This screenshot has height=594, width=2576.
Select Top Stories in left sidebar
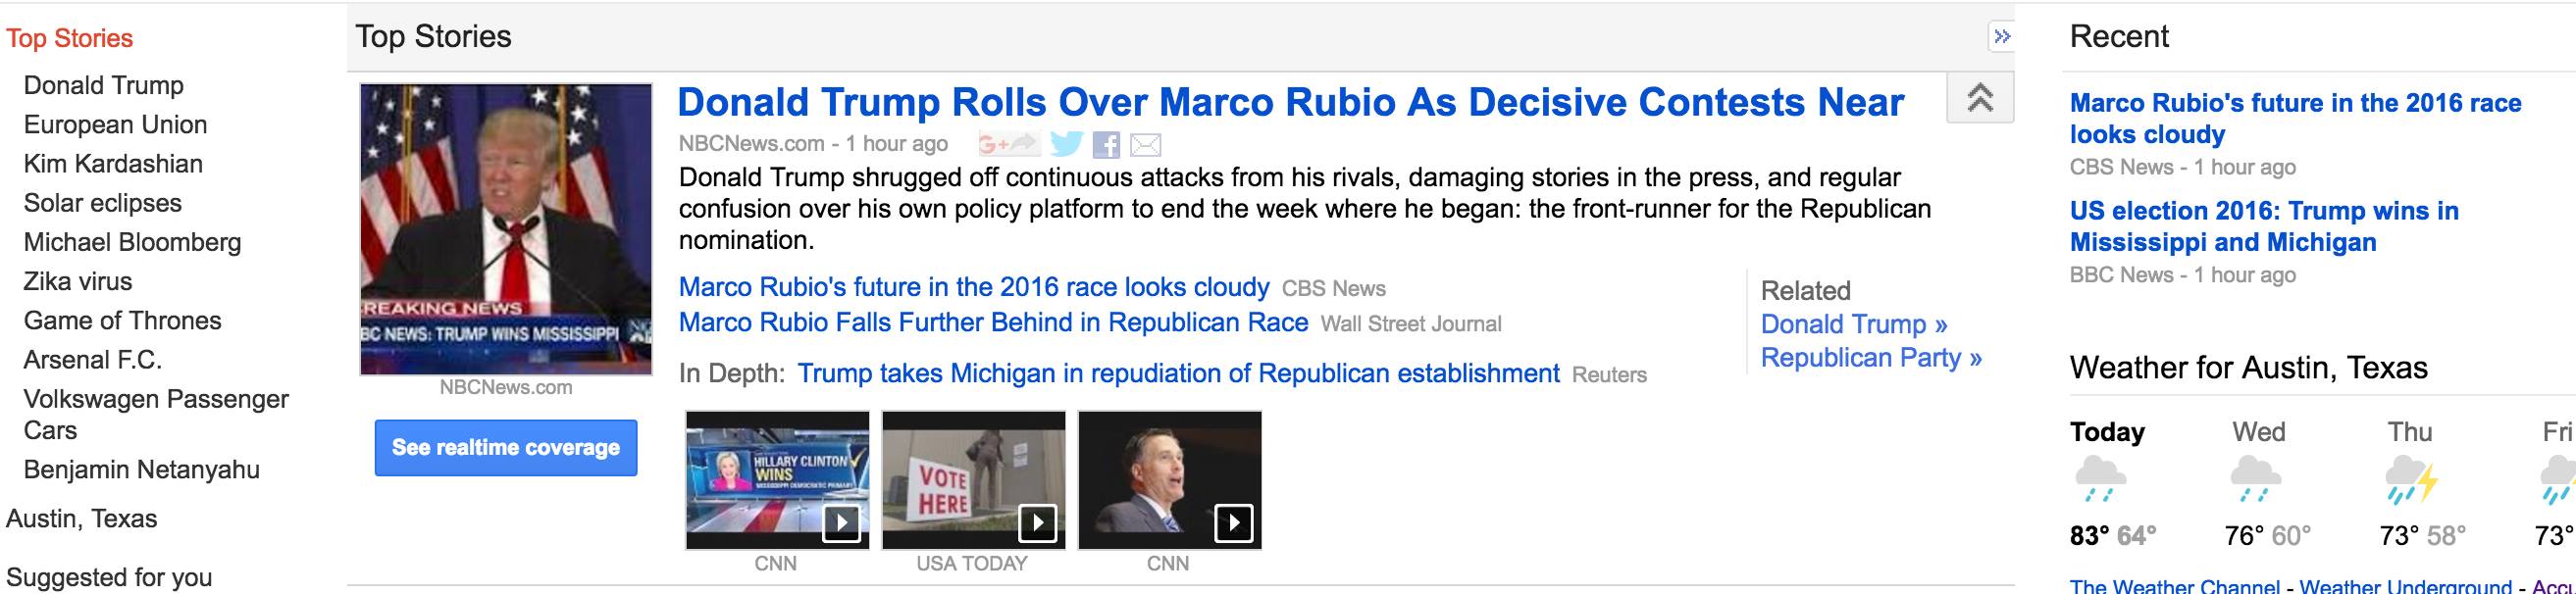coord(69,38)
